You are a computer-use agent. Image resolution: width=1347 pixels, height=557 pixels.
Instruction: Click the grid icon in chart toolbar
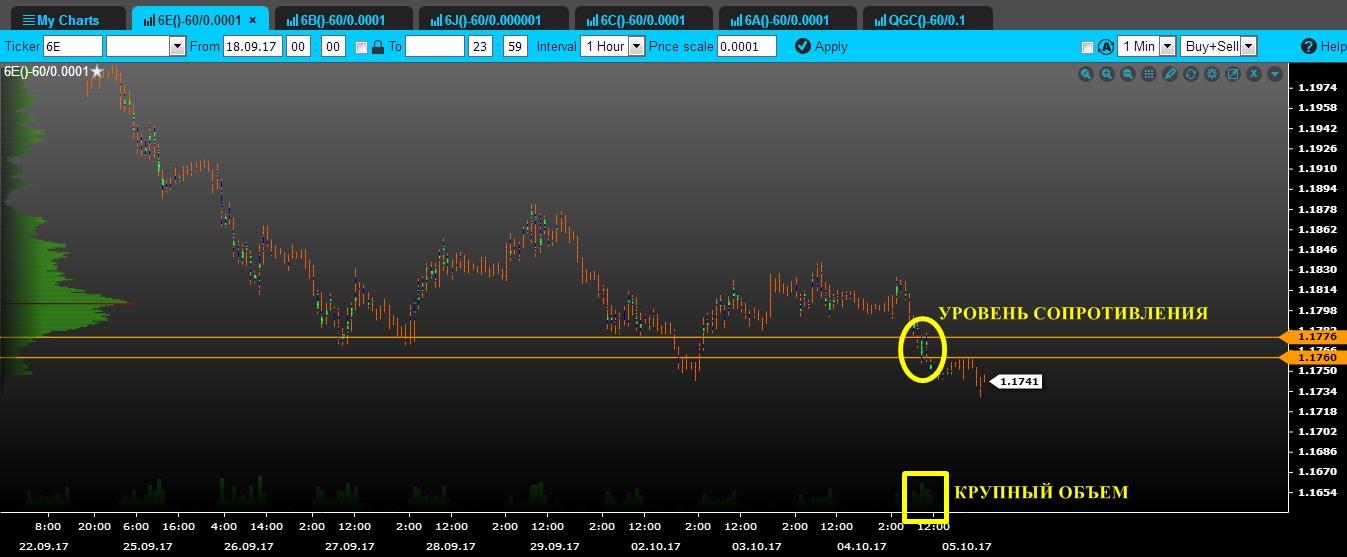tap(1149, 74)
